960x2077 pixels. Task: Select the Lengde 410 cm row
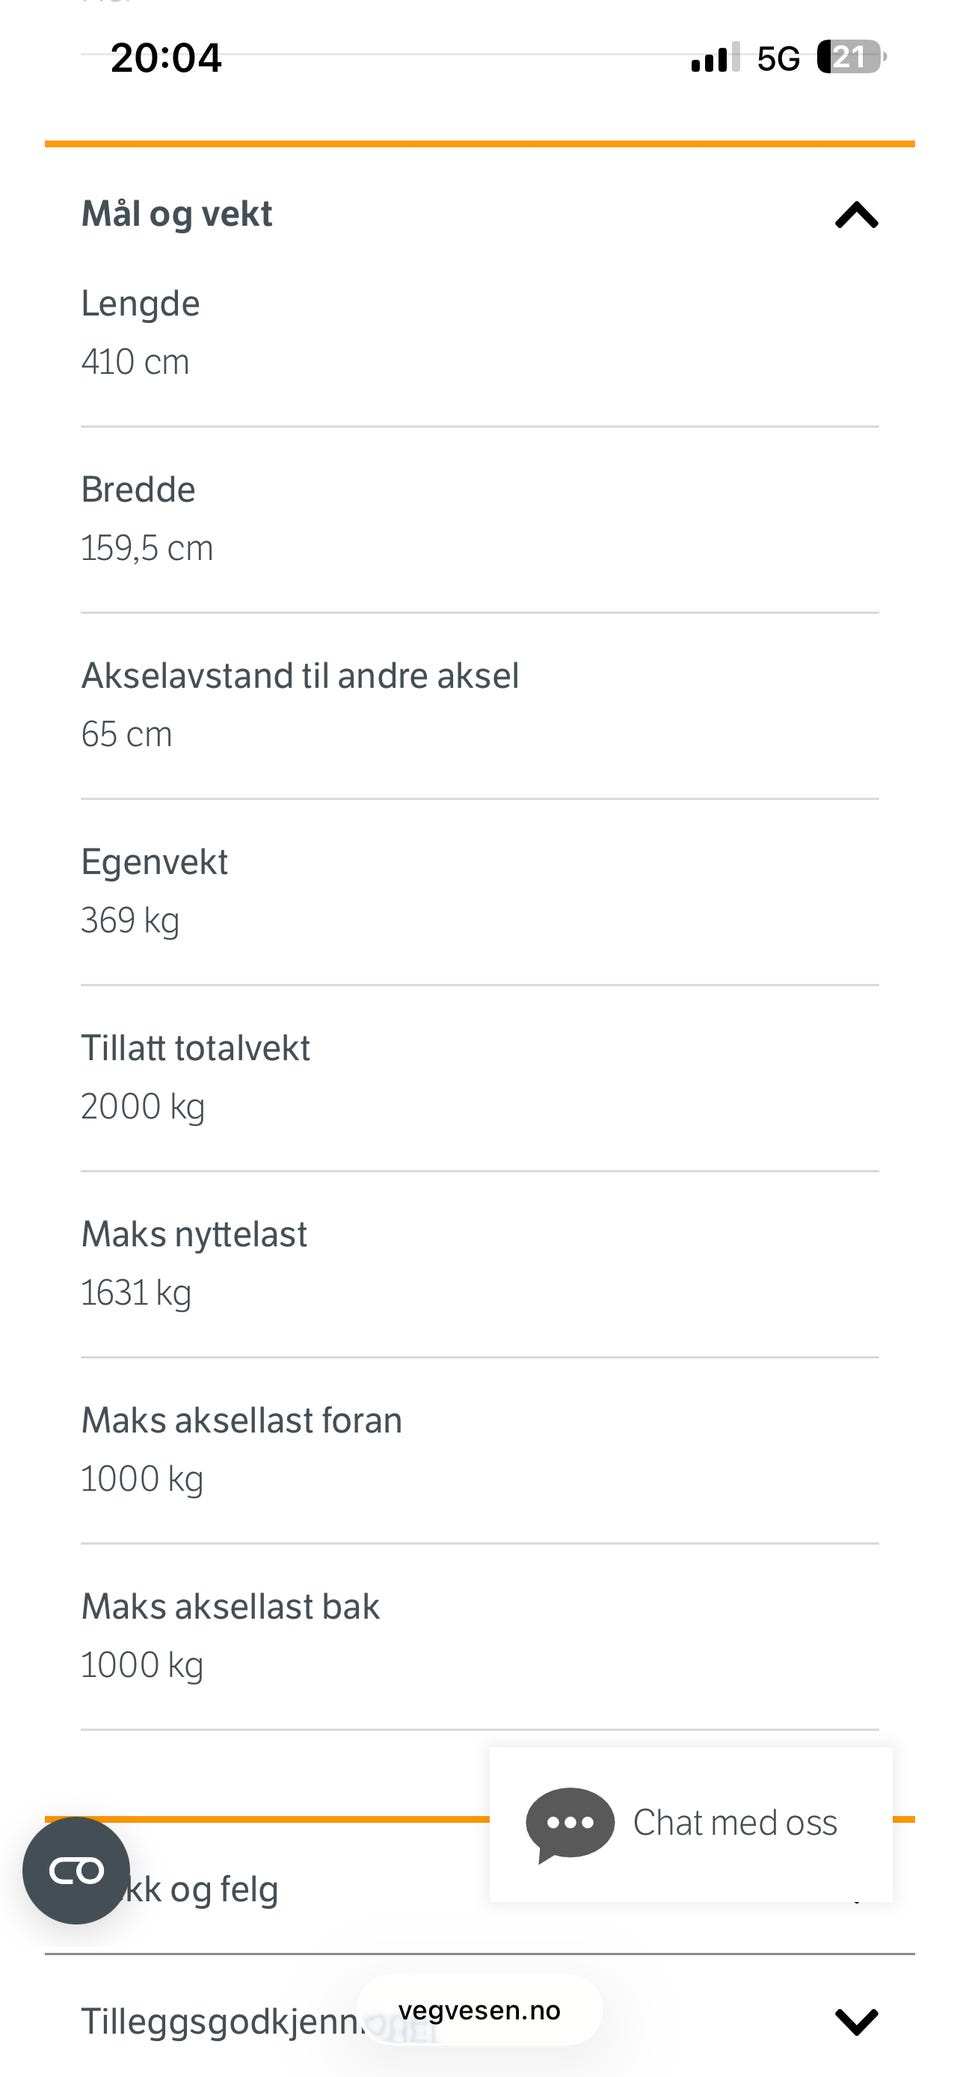coord(480,333)
